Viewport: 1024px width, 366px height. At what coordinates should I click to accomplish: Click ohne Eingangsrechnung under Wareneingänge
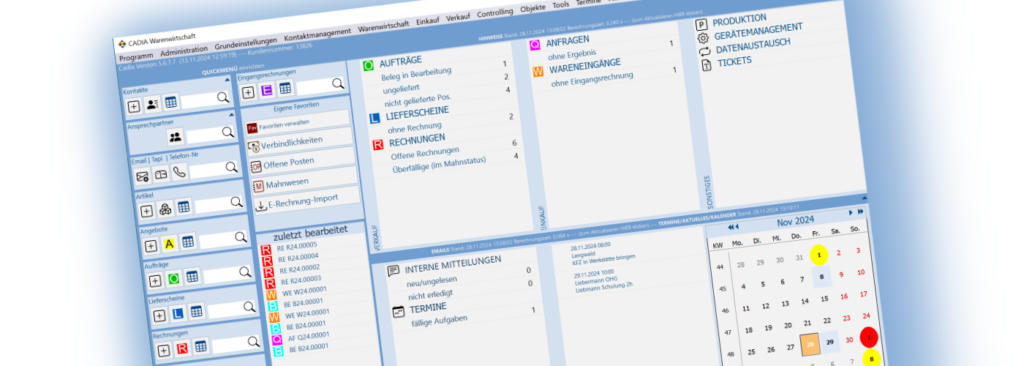[592, 78]
